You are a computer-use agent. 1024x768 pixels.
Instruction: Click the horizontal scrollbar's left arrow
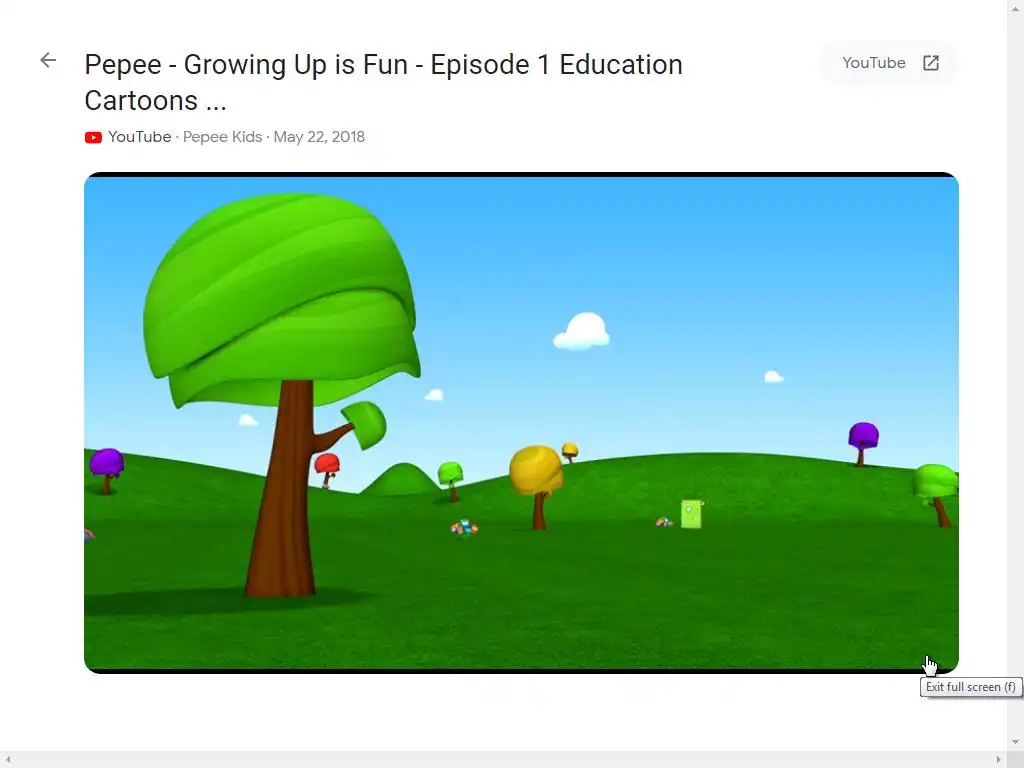pos(8,760)
